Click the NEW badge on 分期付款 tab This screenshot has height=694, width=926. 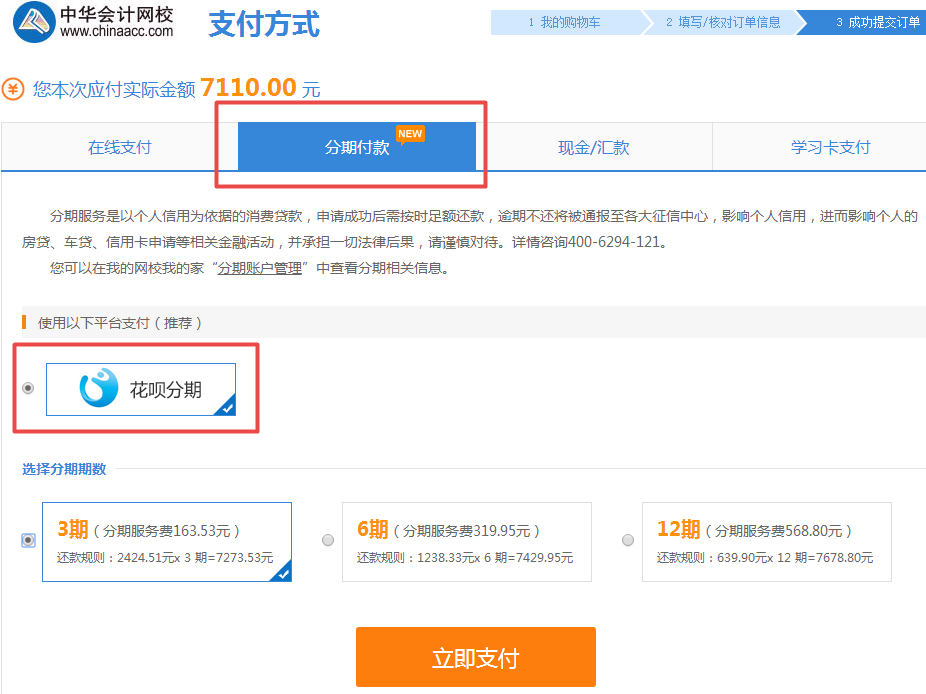(x=410, y=134)
